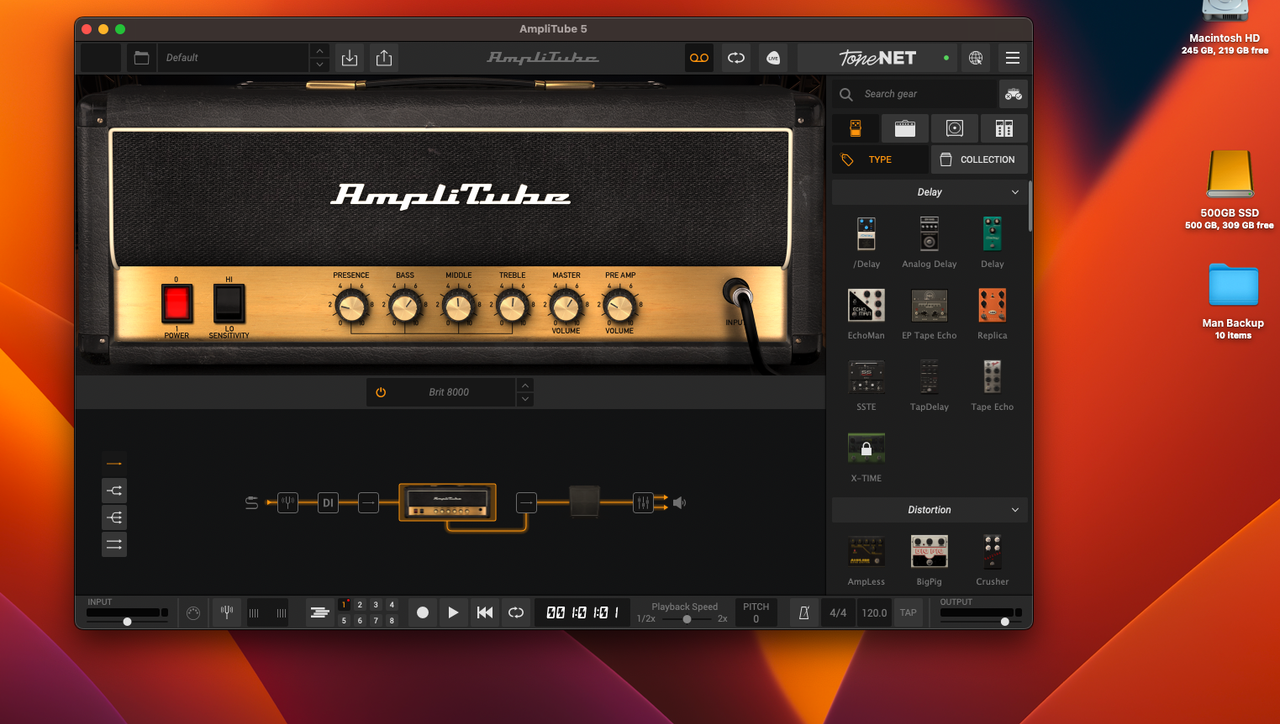Show amplifiers gear tab
The height and width of the screenshot is (724, 1280).
[x=905, y=128]
